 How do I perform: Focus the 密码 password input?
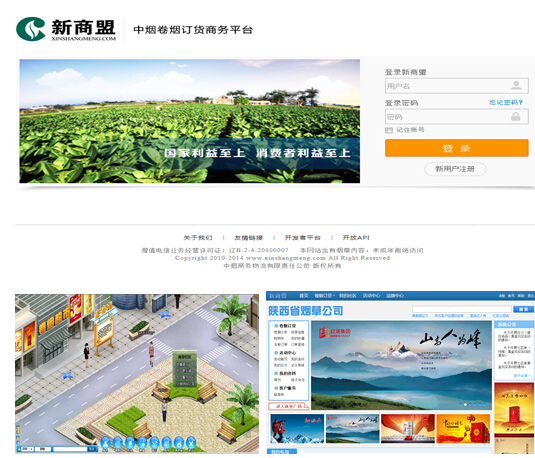click(x=457, y=117)
